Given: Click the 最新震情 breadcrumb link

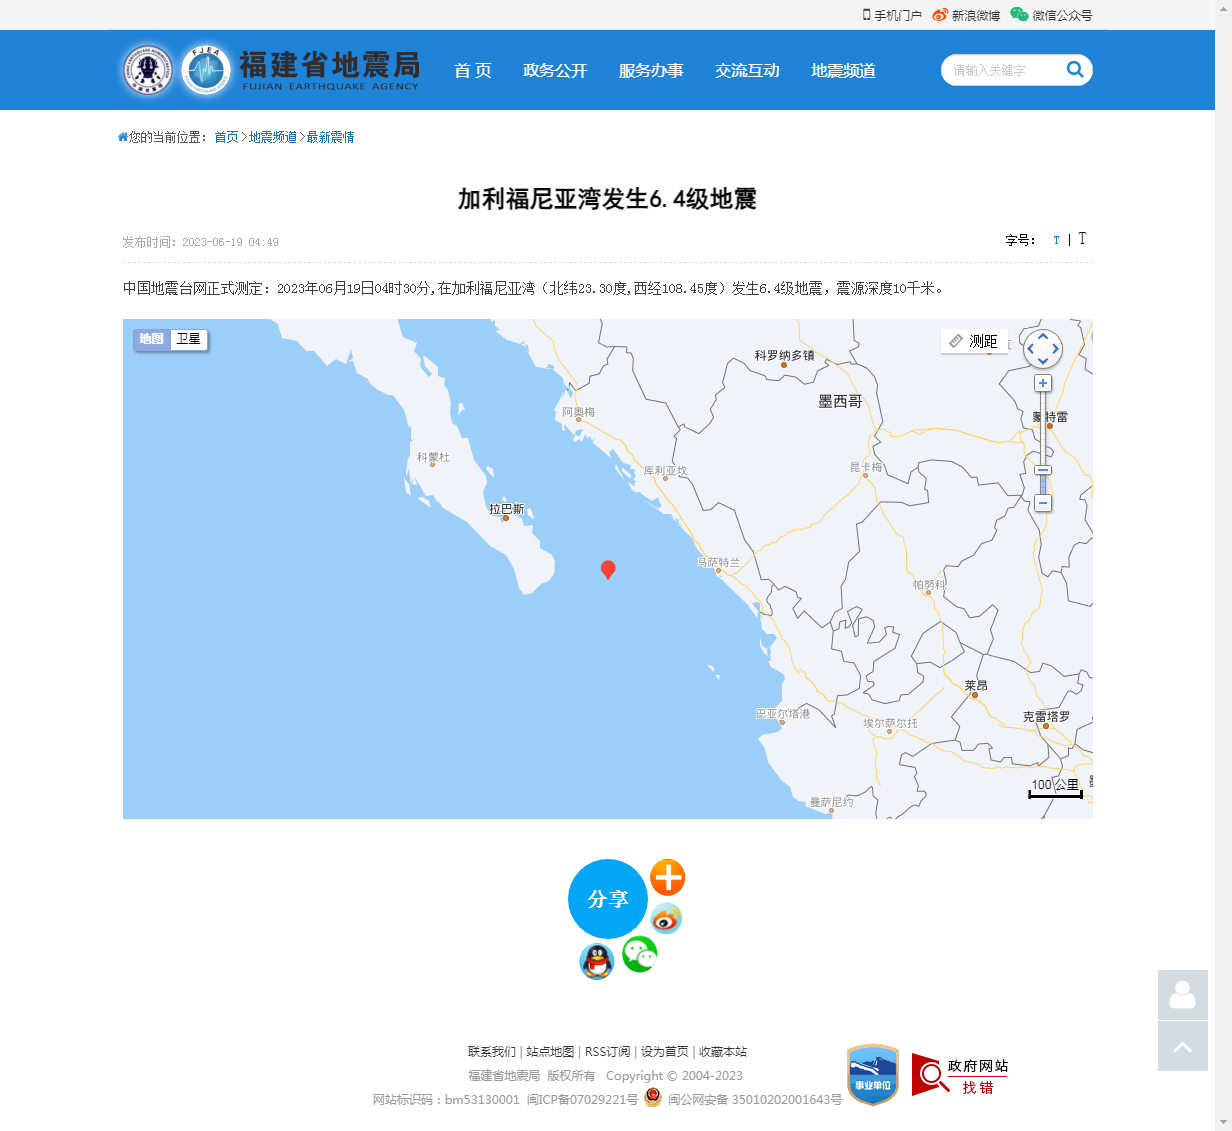Looking at the screenshot, I should click(x=330, y=137).
